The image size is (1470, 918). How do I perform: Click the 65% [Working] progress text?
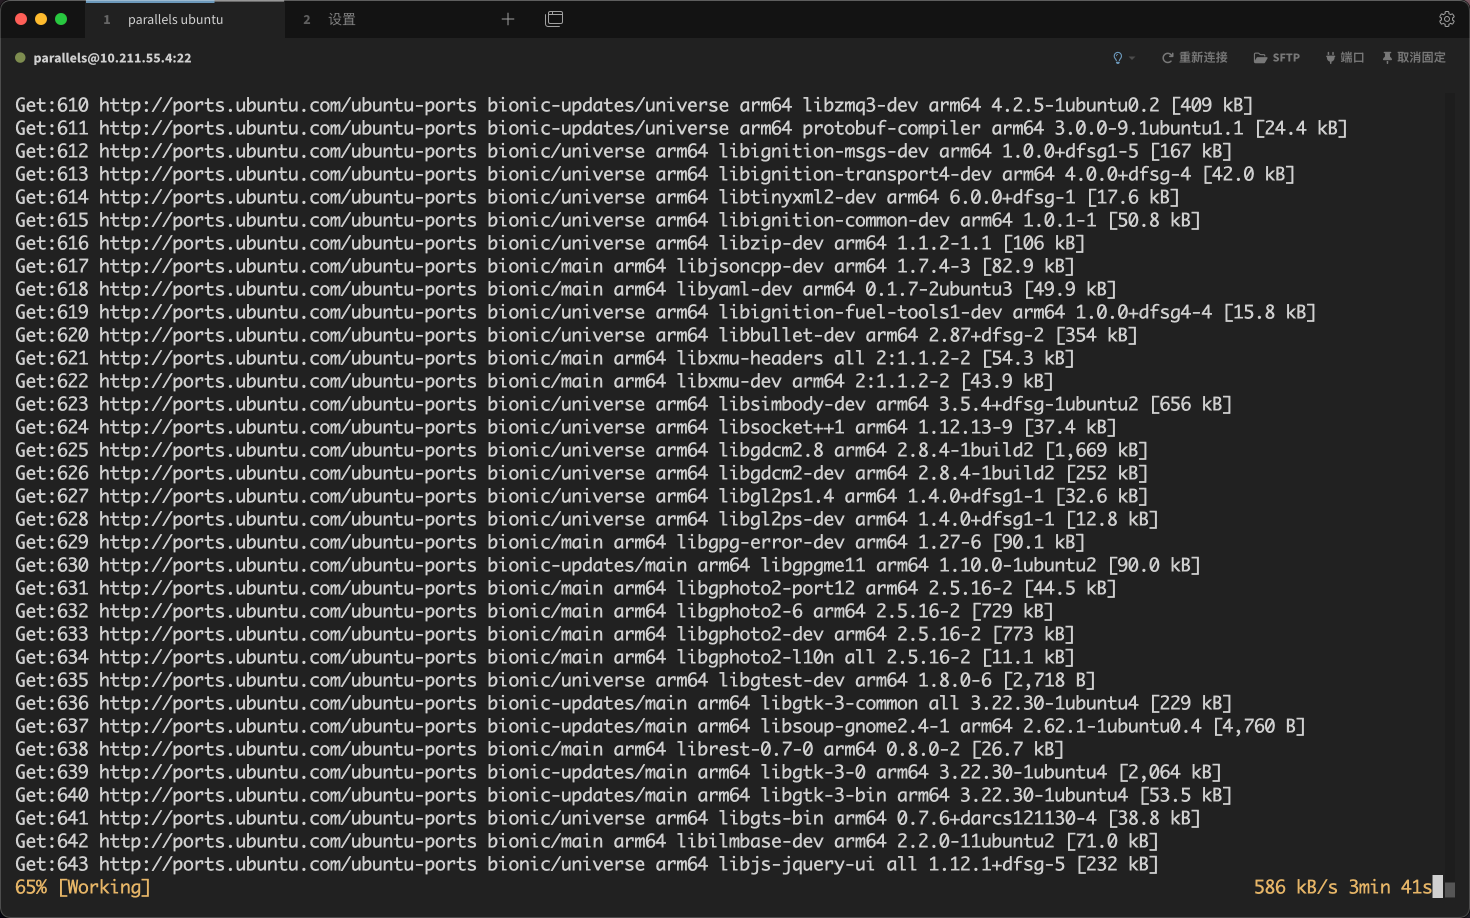tap(83, 887)
